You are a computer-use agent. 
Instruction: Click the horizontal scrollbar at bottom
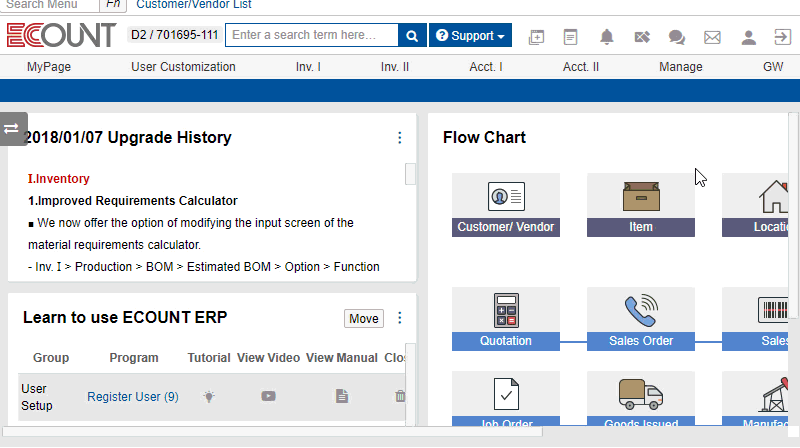[x=273, y=432]
